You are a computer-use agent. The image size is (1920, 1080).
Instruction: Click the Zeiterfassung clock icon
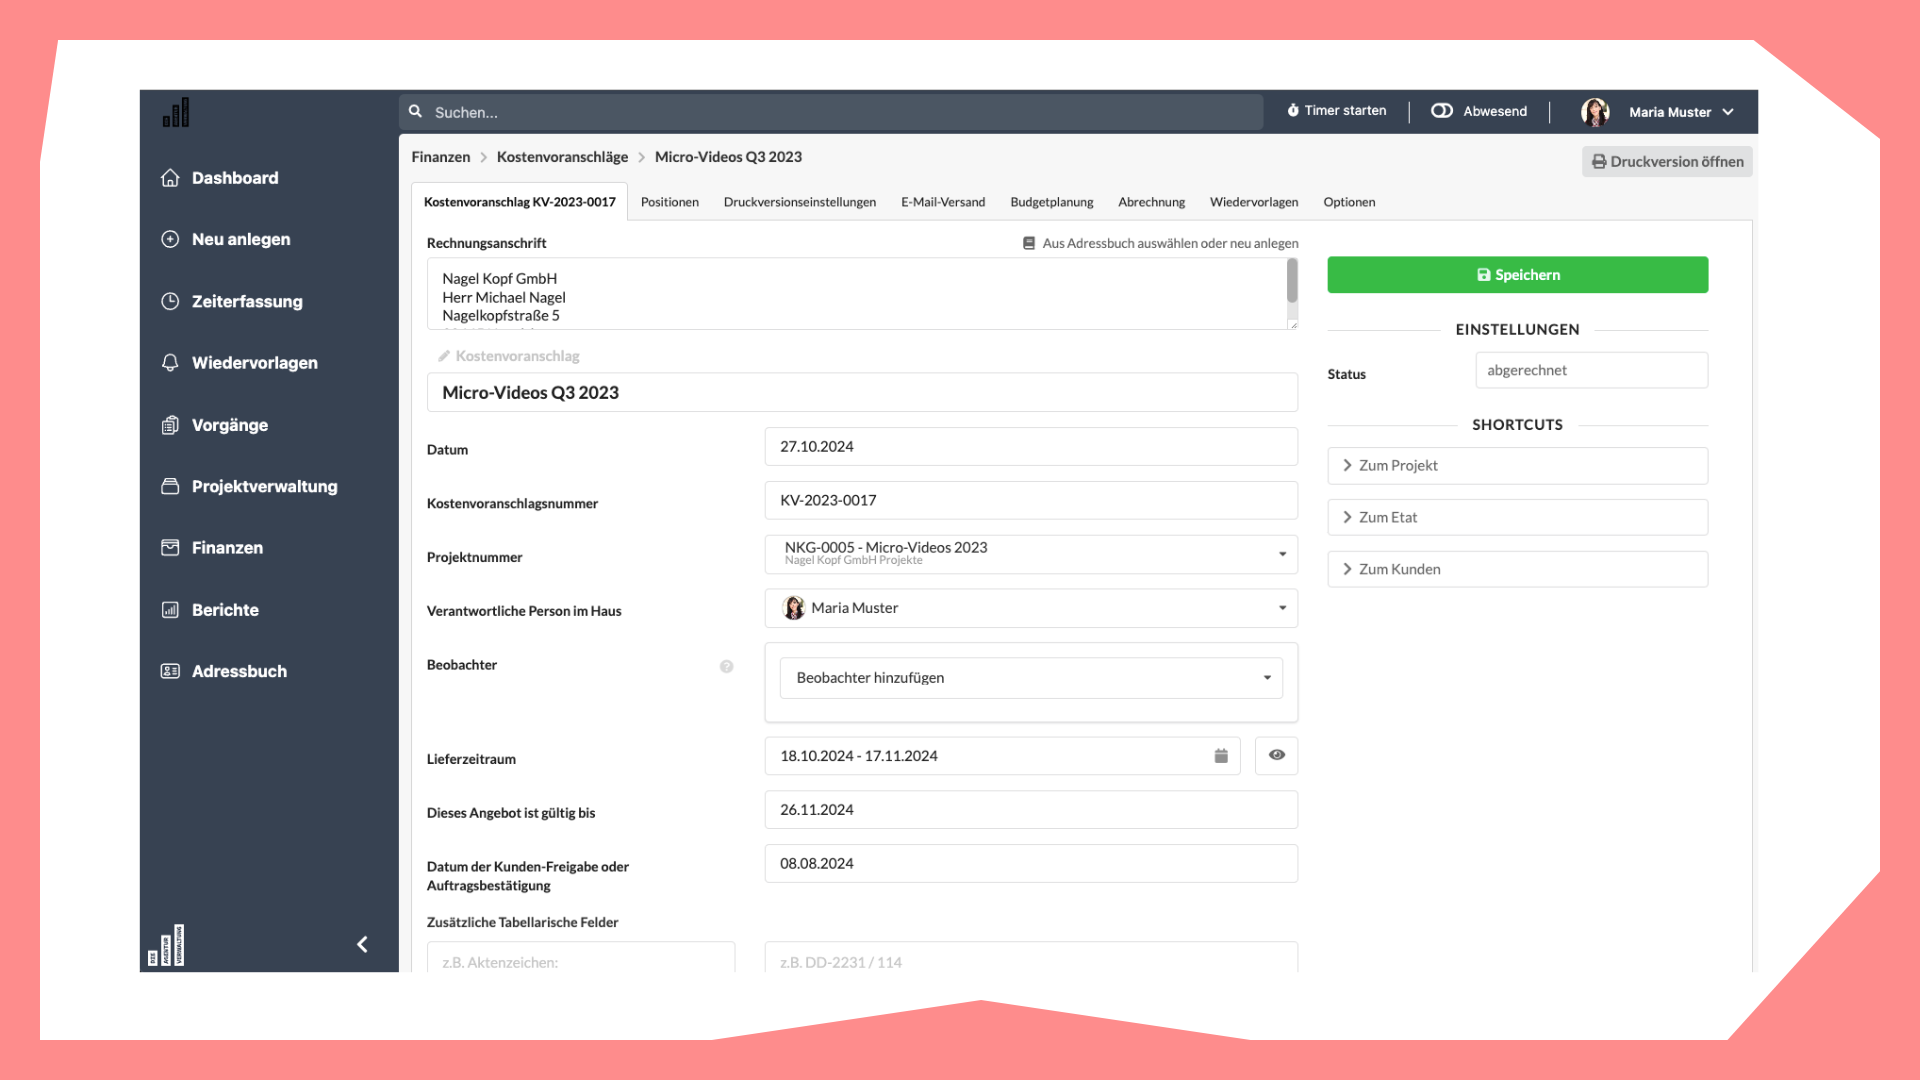[x=171, y=301]
